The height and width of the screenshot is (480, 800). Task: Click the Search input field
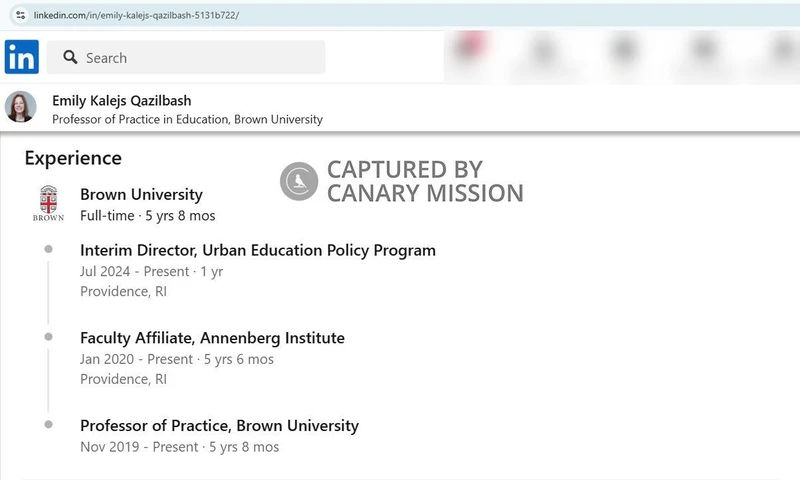[x=186, y=58]
